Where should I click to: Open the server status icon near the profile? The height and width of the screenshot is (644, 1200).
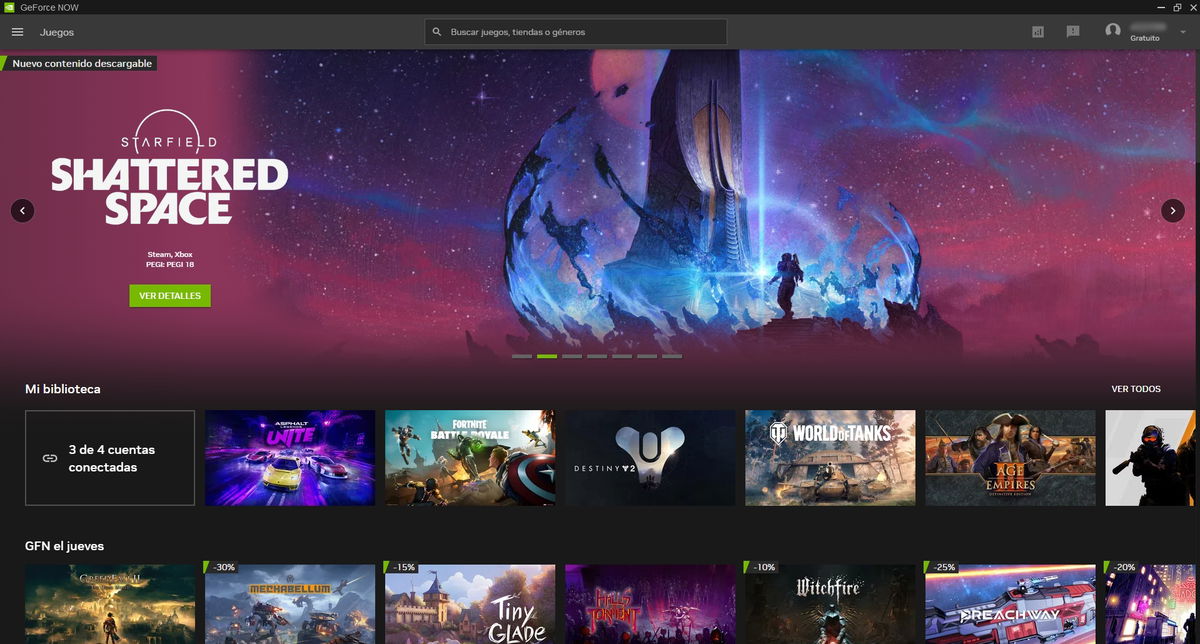1038,31
